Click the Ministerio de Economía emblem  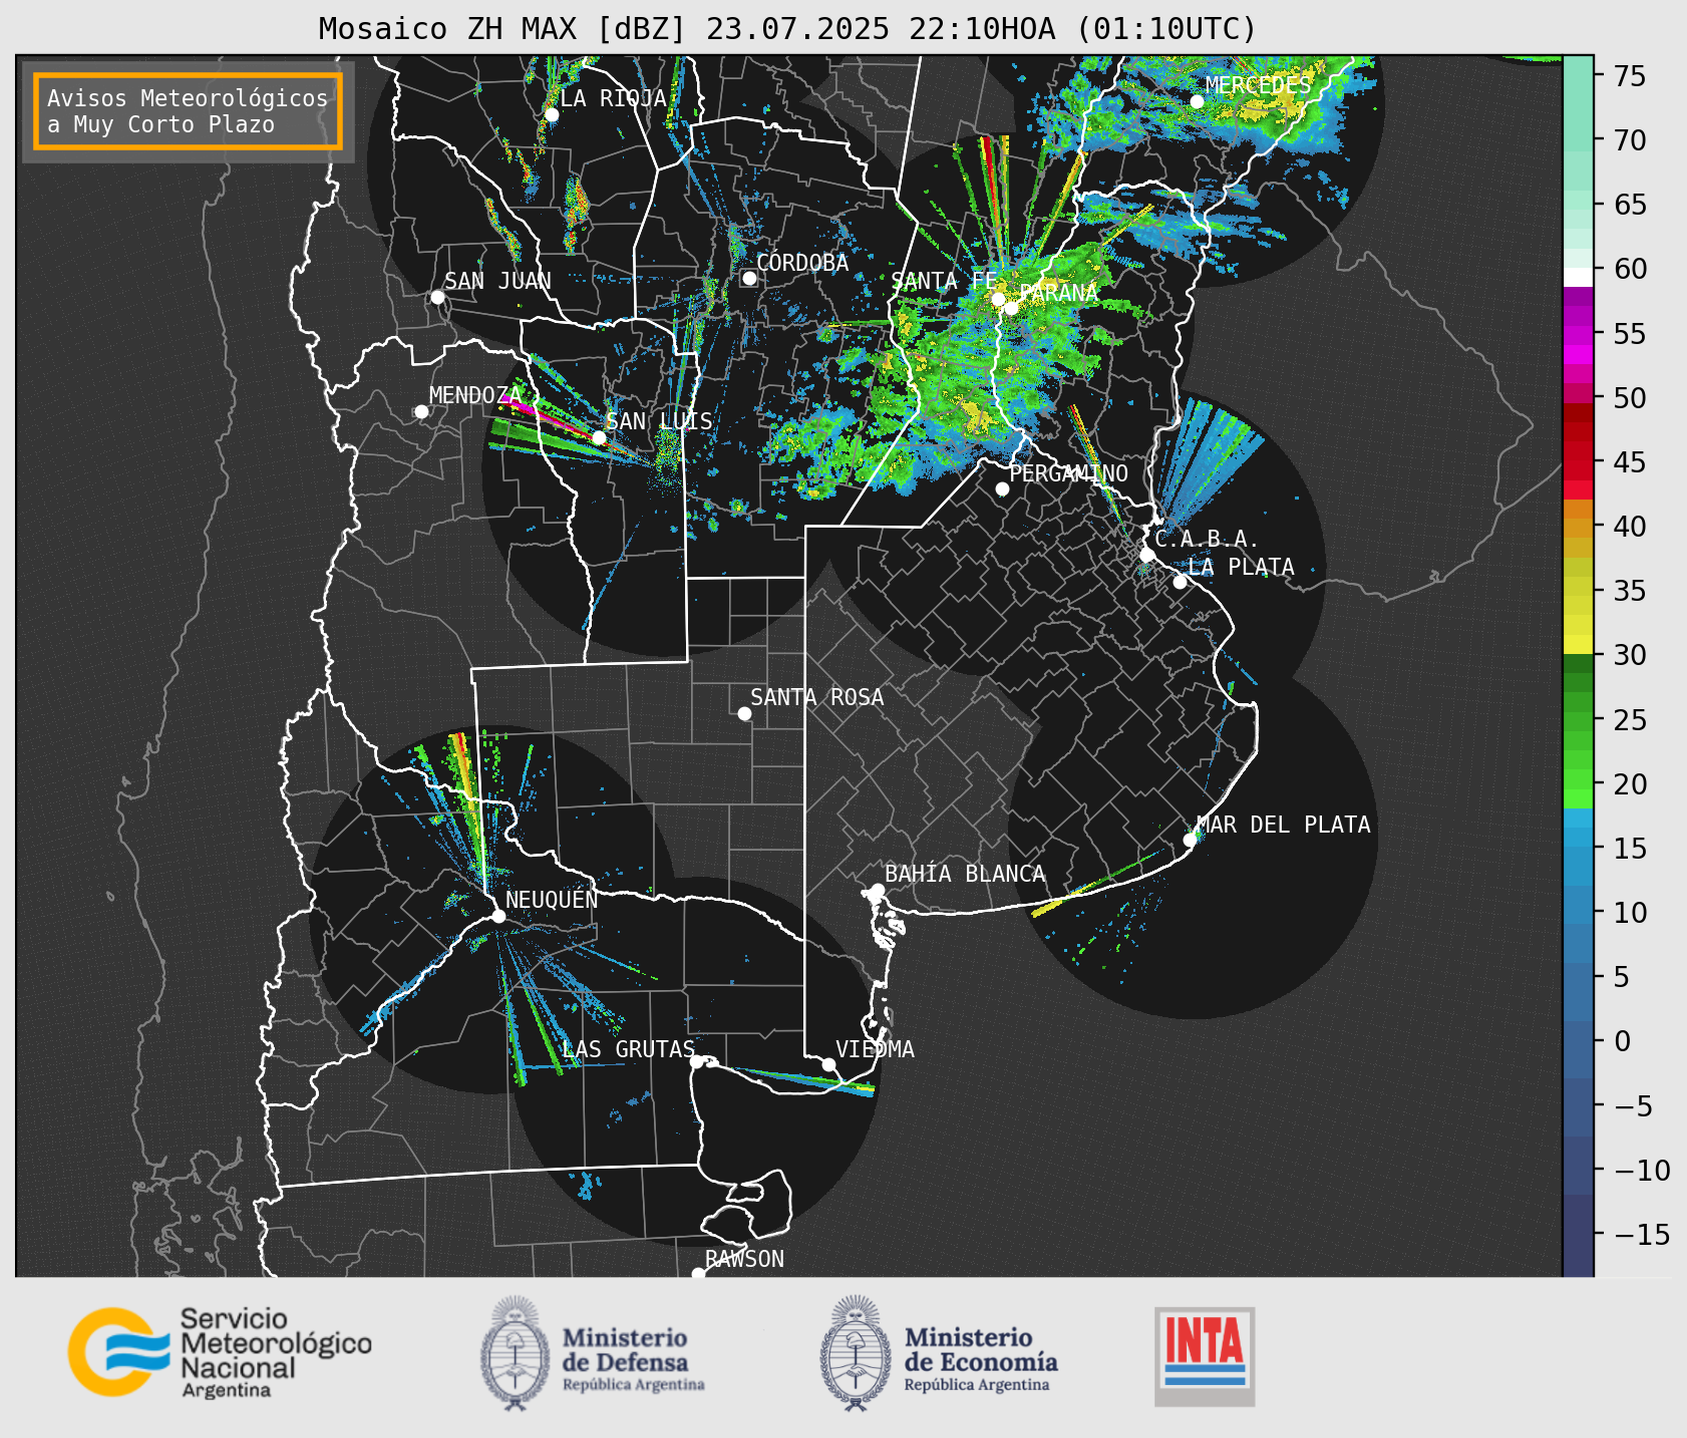[x=856, y=1354]
